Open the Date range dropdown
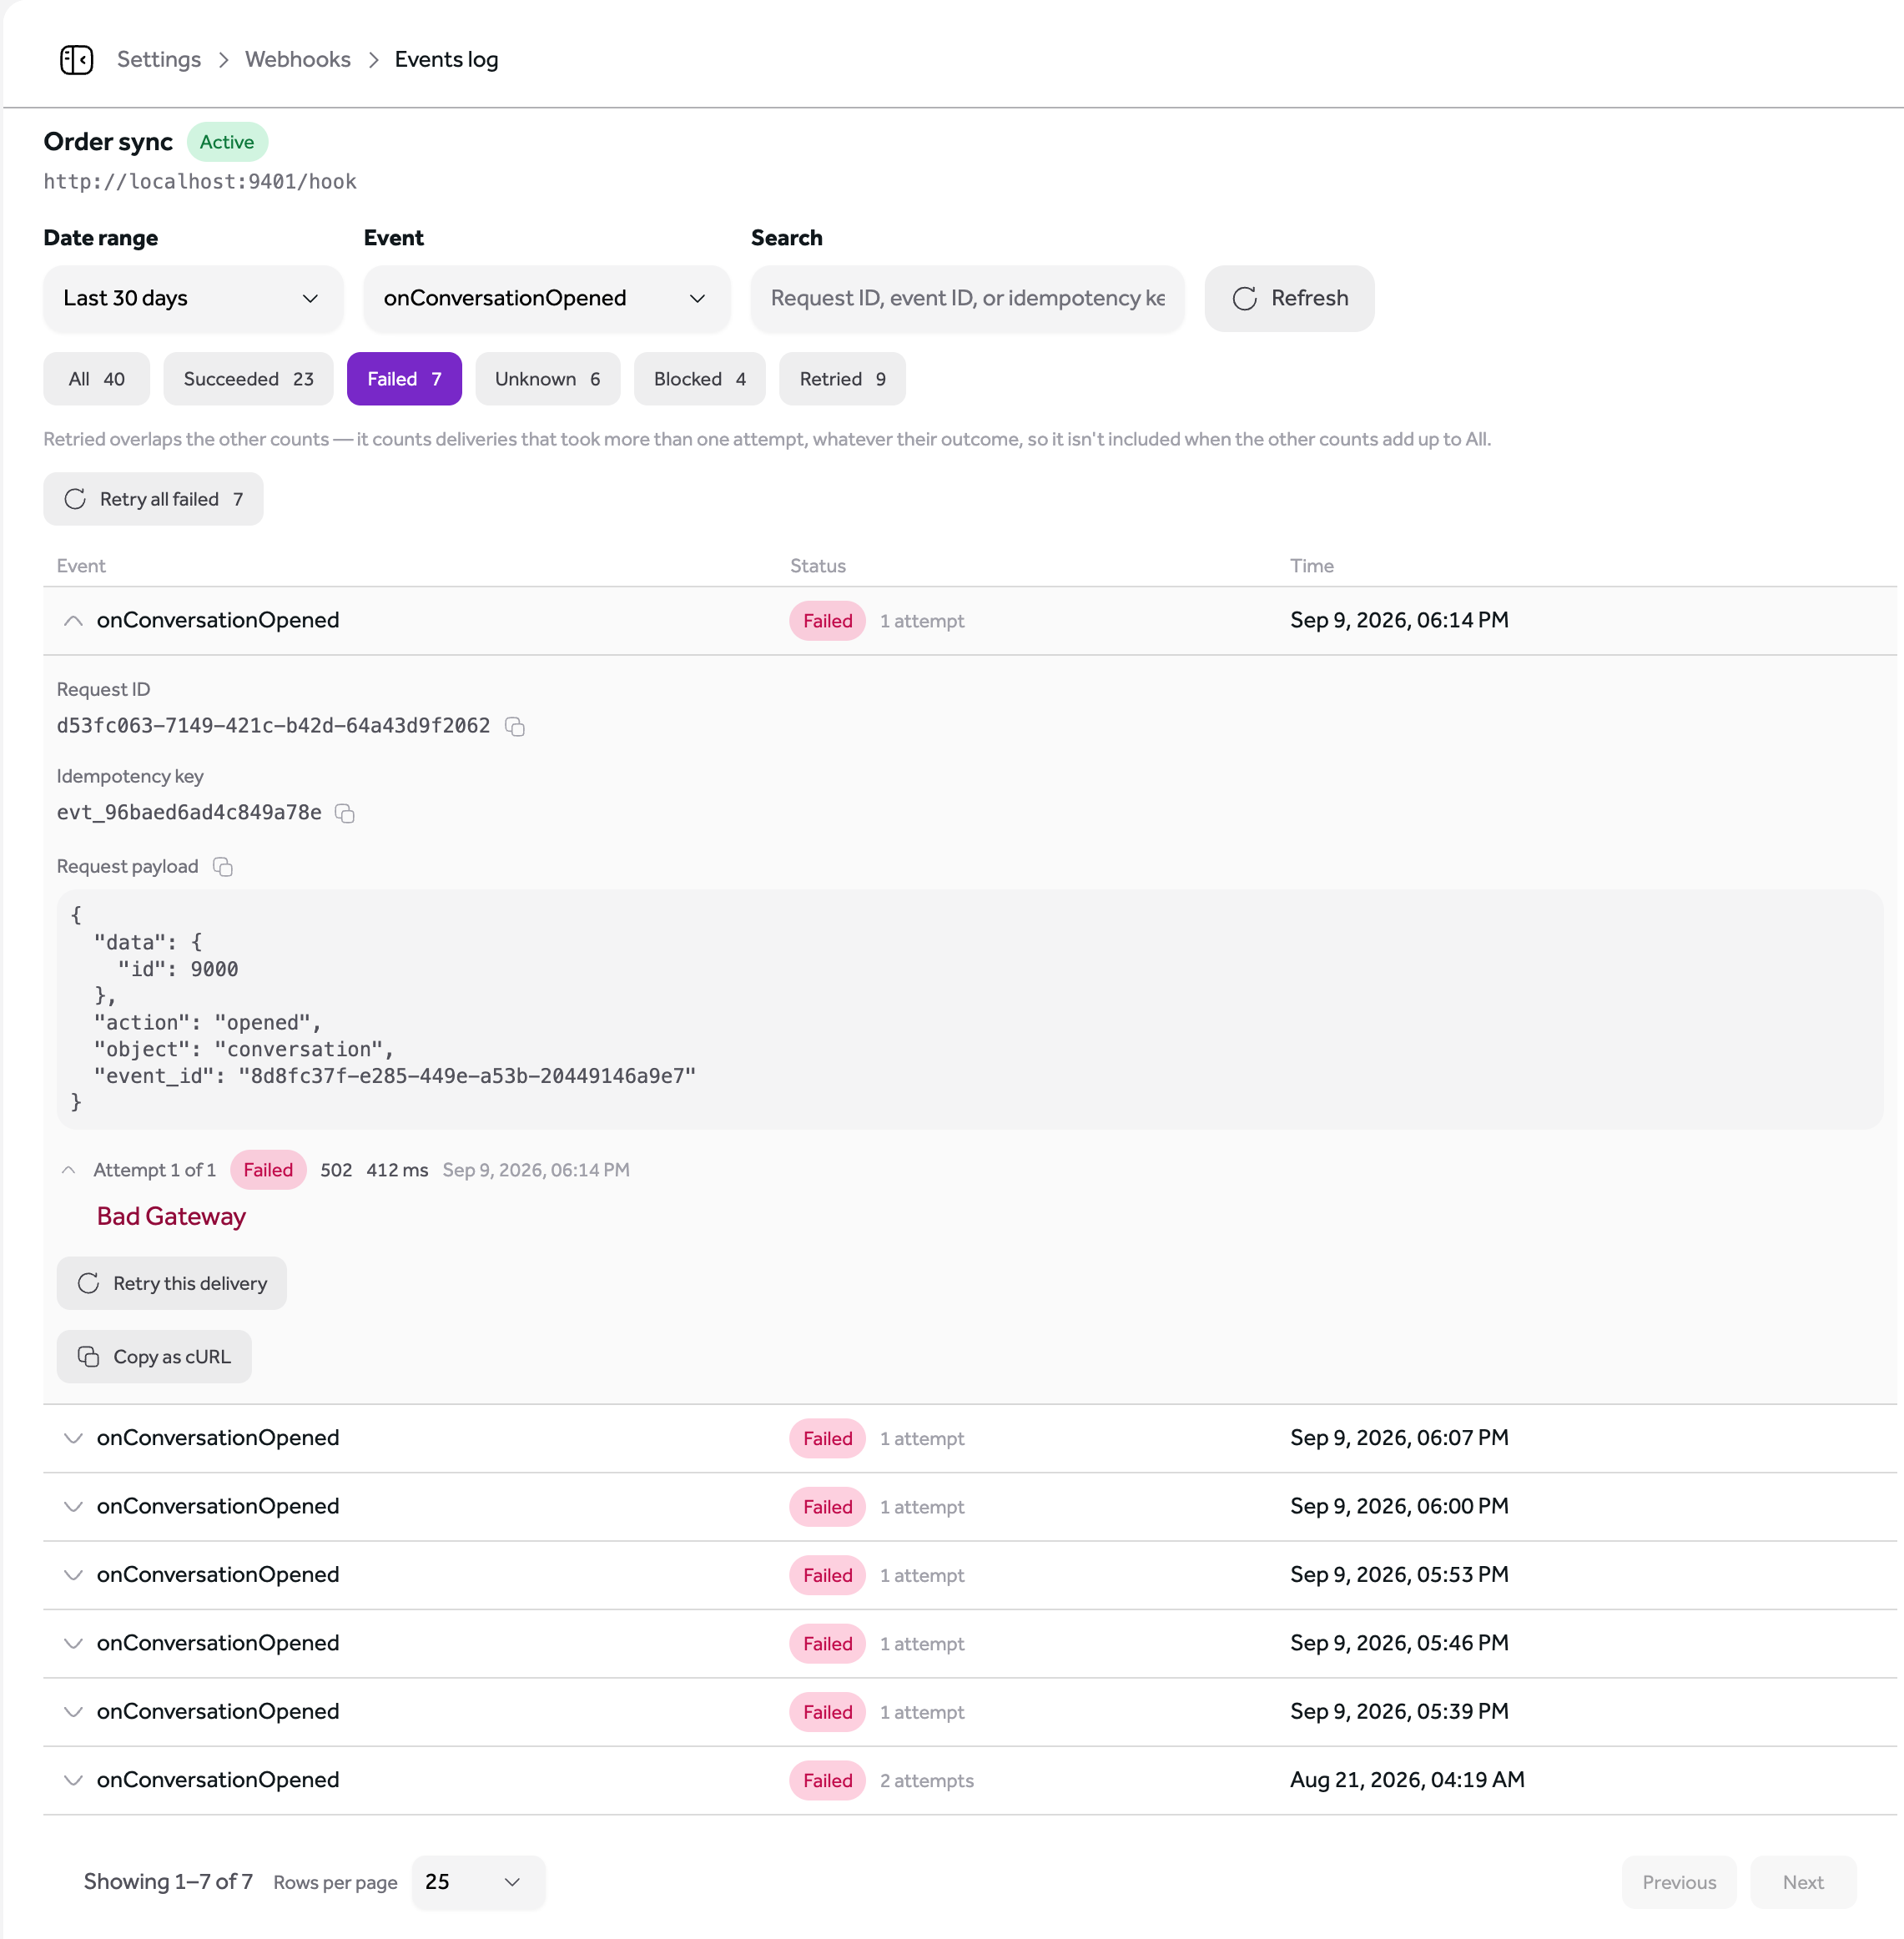1904x1939 pixels. tap(193, 298)
